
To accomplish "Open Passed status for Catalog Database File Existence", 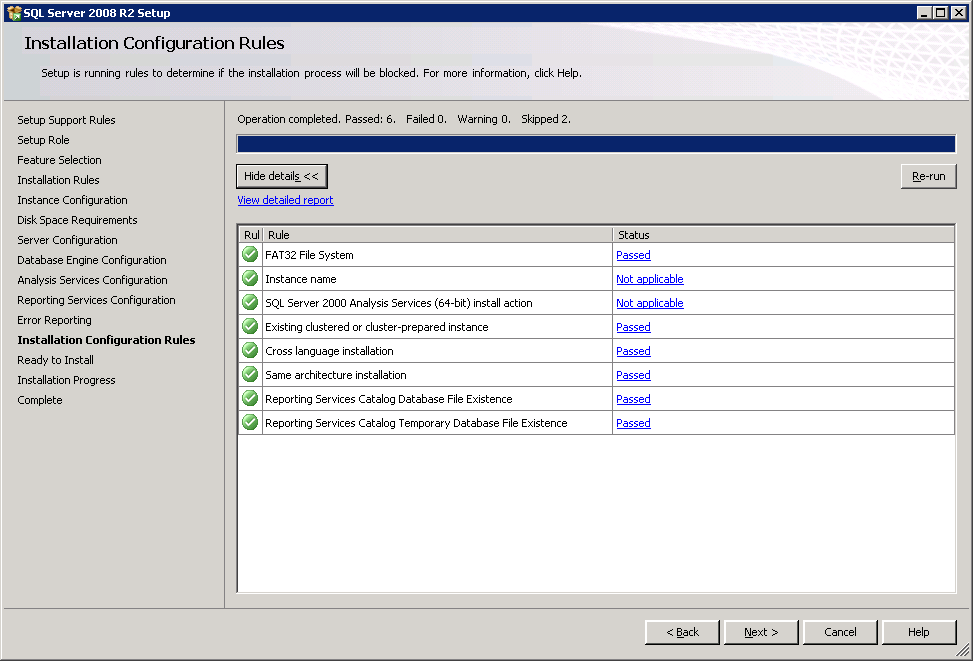I will [x=634, y=399].
